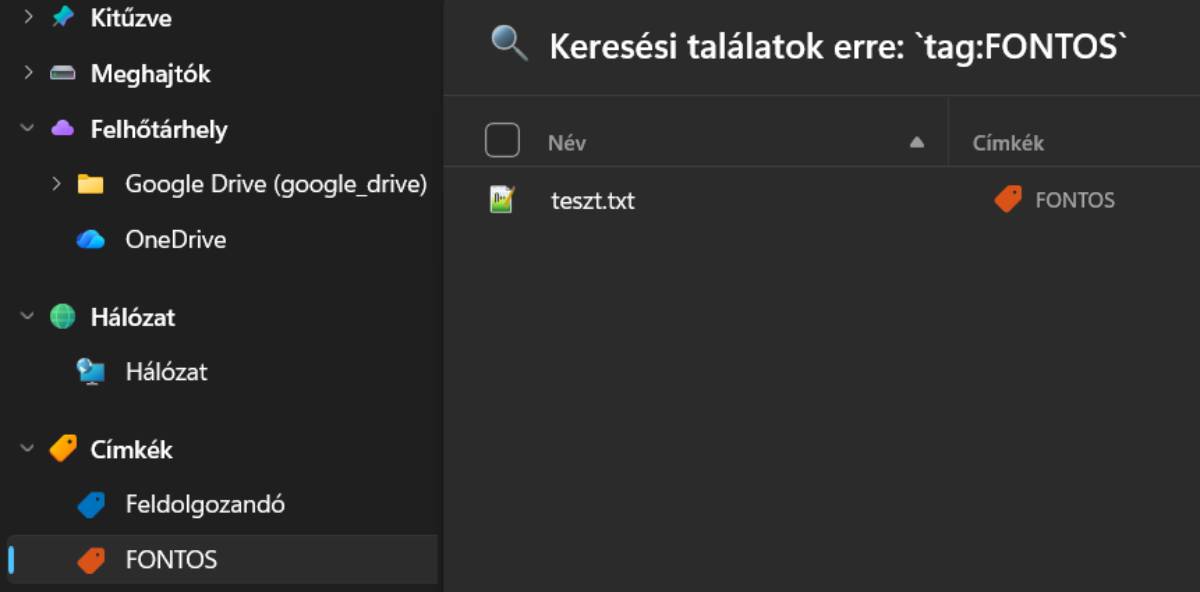Collapse the Felhőtárhely section
The height and width of the screenshot is (592, 1200).
[28, 129]
